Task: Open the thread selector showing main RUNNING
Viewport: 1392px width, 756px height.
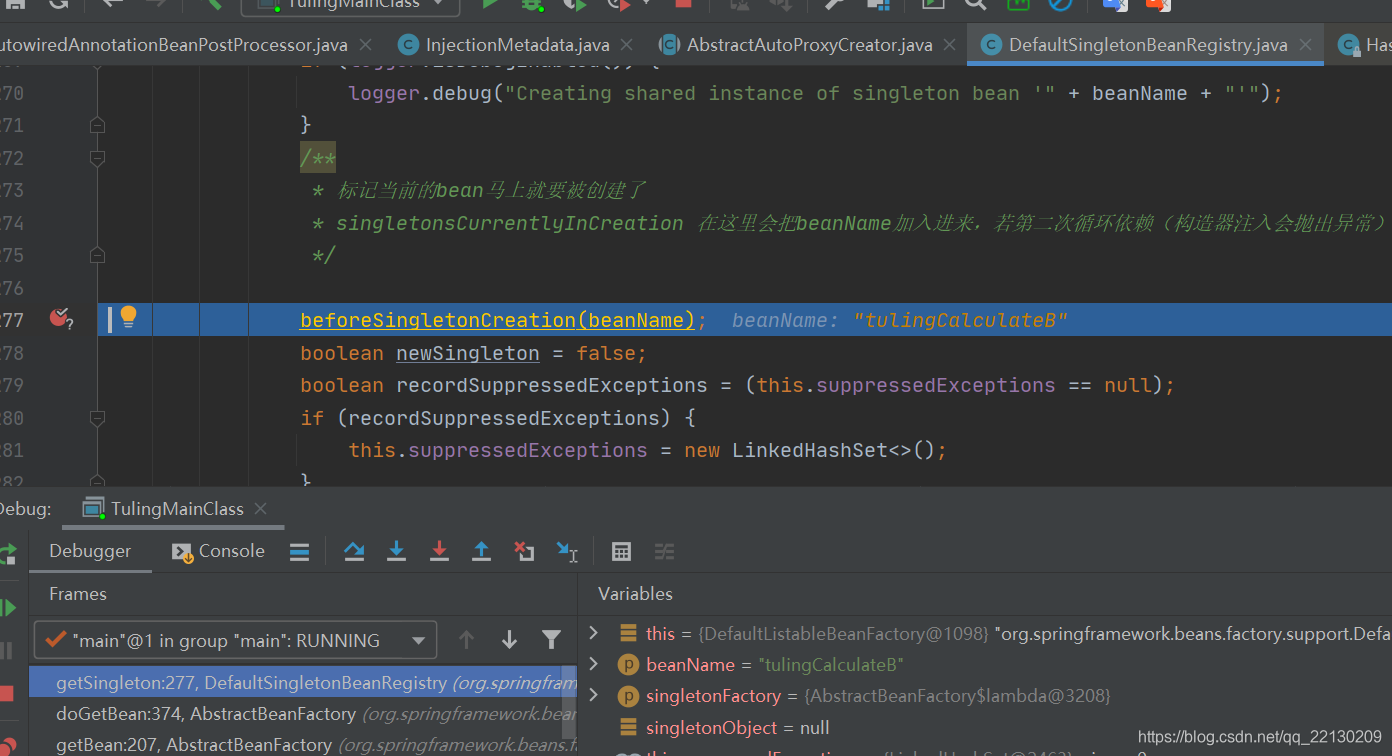Action: (x=236, y=641)
